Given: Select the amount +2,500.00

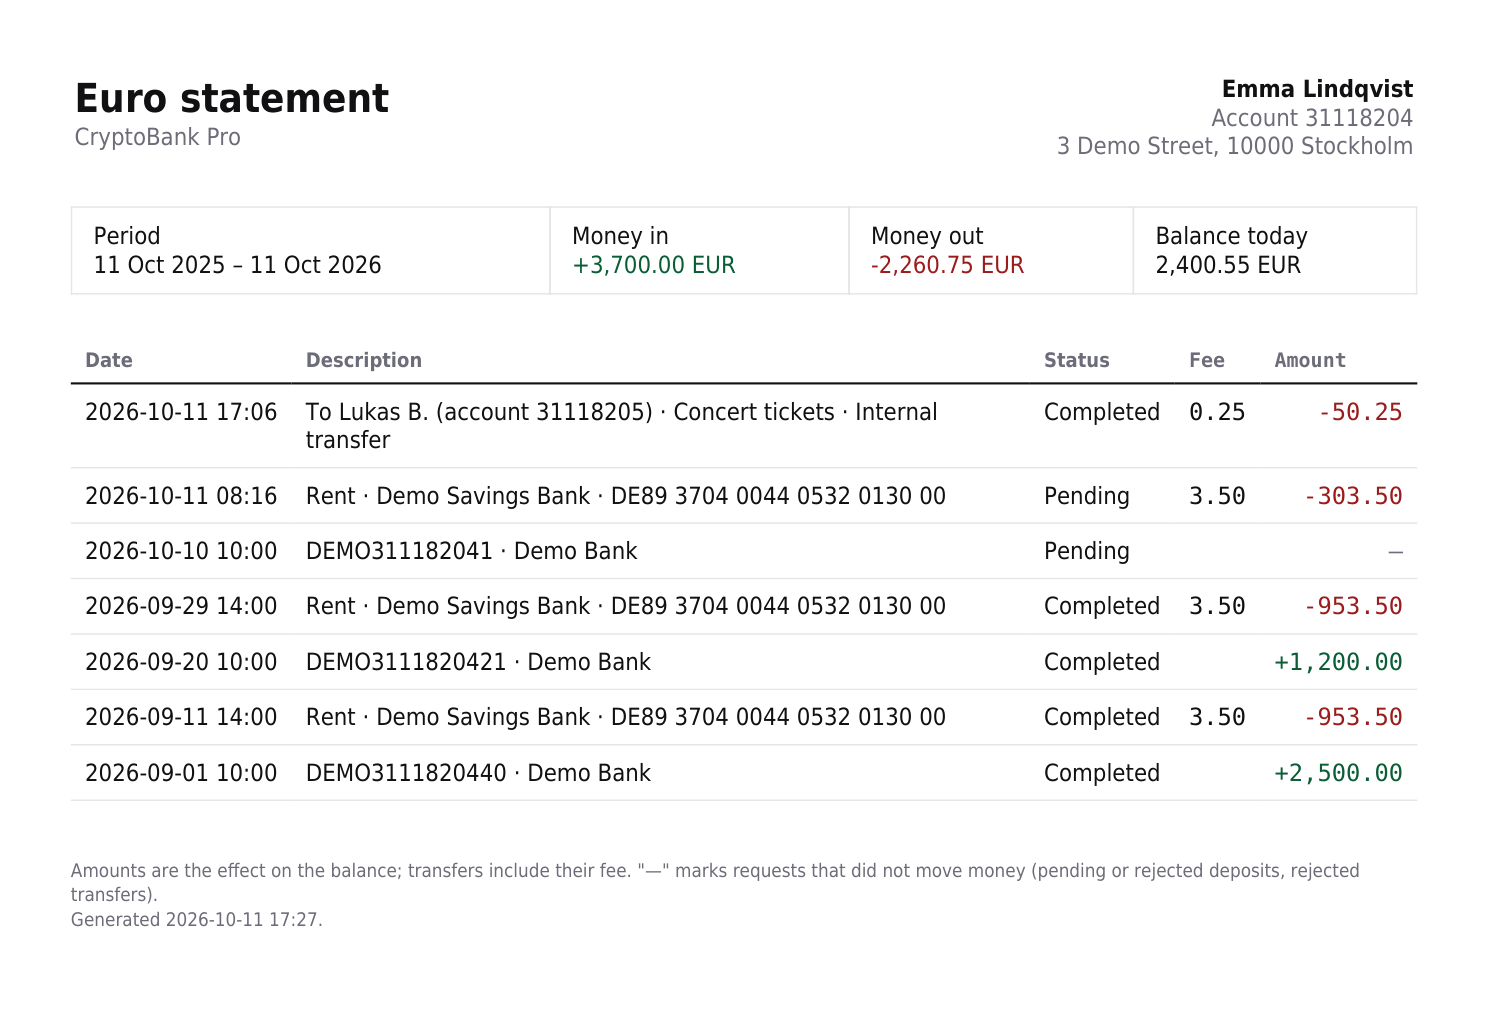Looking at the screenshot, I should point(1338,773).
